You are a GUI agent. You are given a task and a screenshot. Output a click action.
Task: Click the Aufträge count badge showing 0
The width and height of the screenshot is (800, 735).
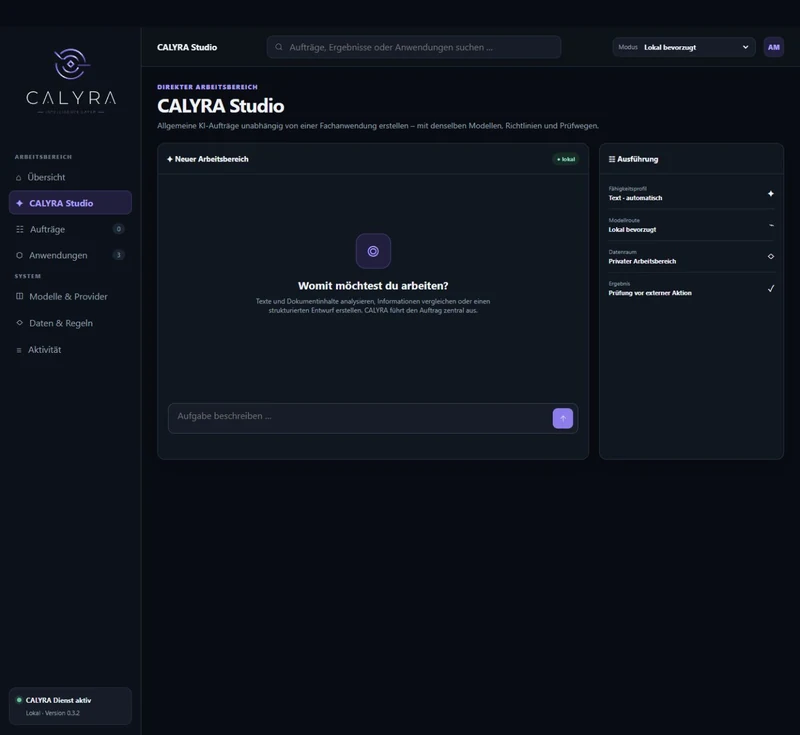[x=118, y=229]
